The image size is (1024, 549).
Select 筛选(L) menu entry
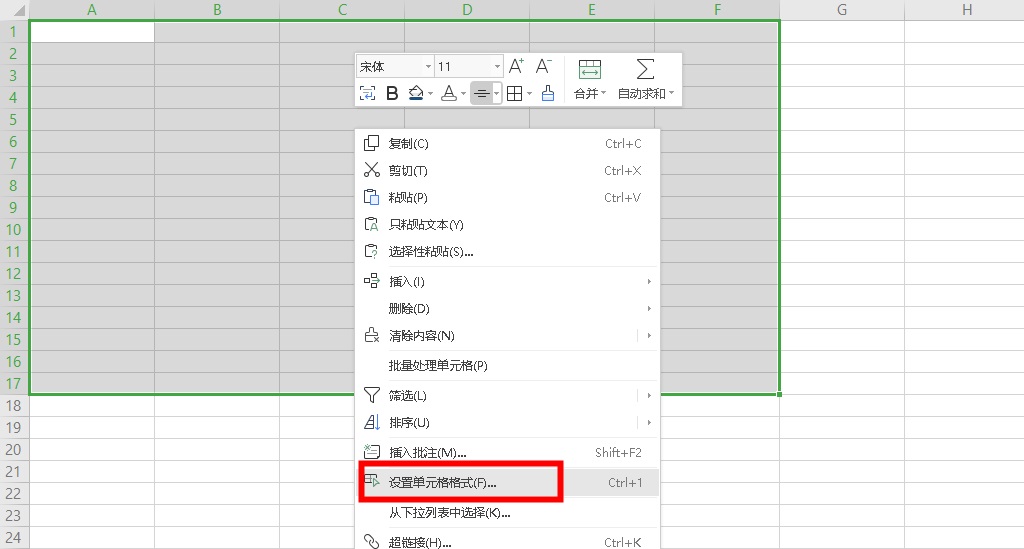point(507,396)
